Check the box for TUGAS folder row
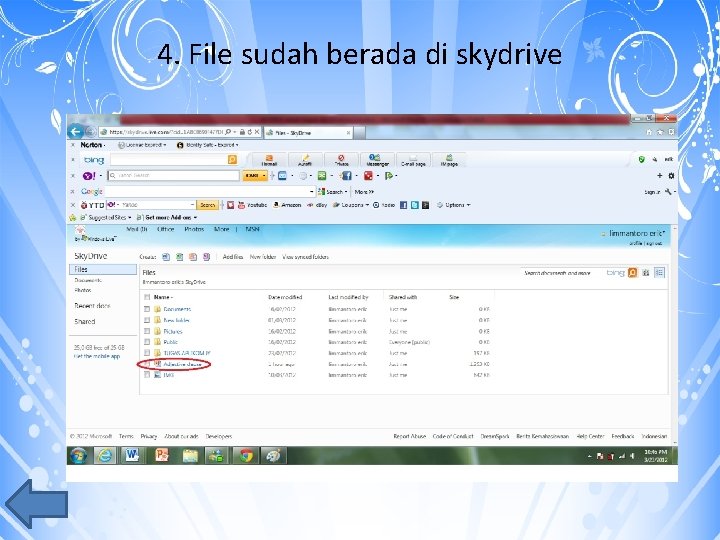The image size is (720, 540). tap(147, 353)
